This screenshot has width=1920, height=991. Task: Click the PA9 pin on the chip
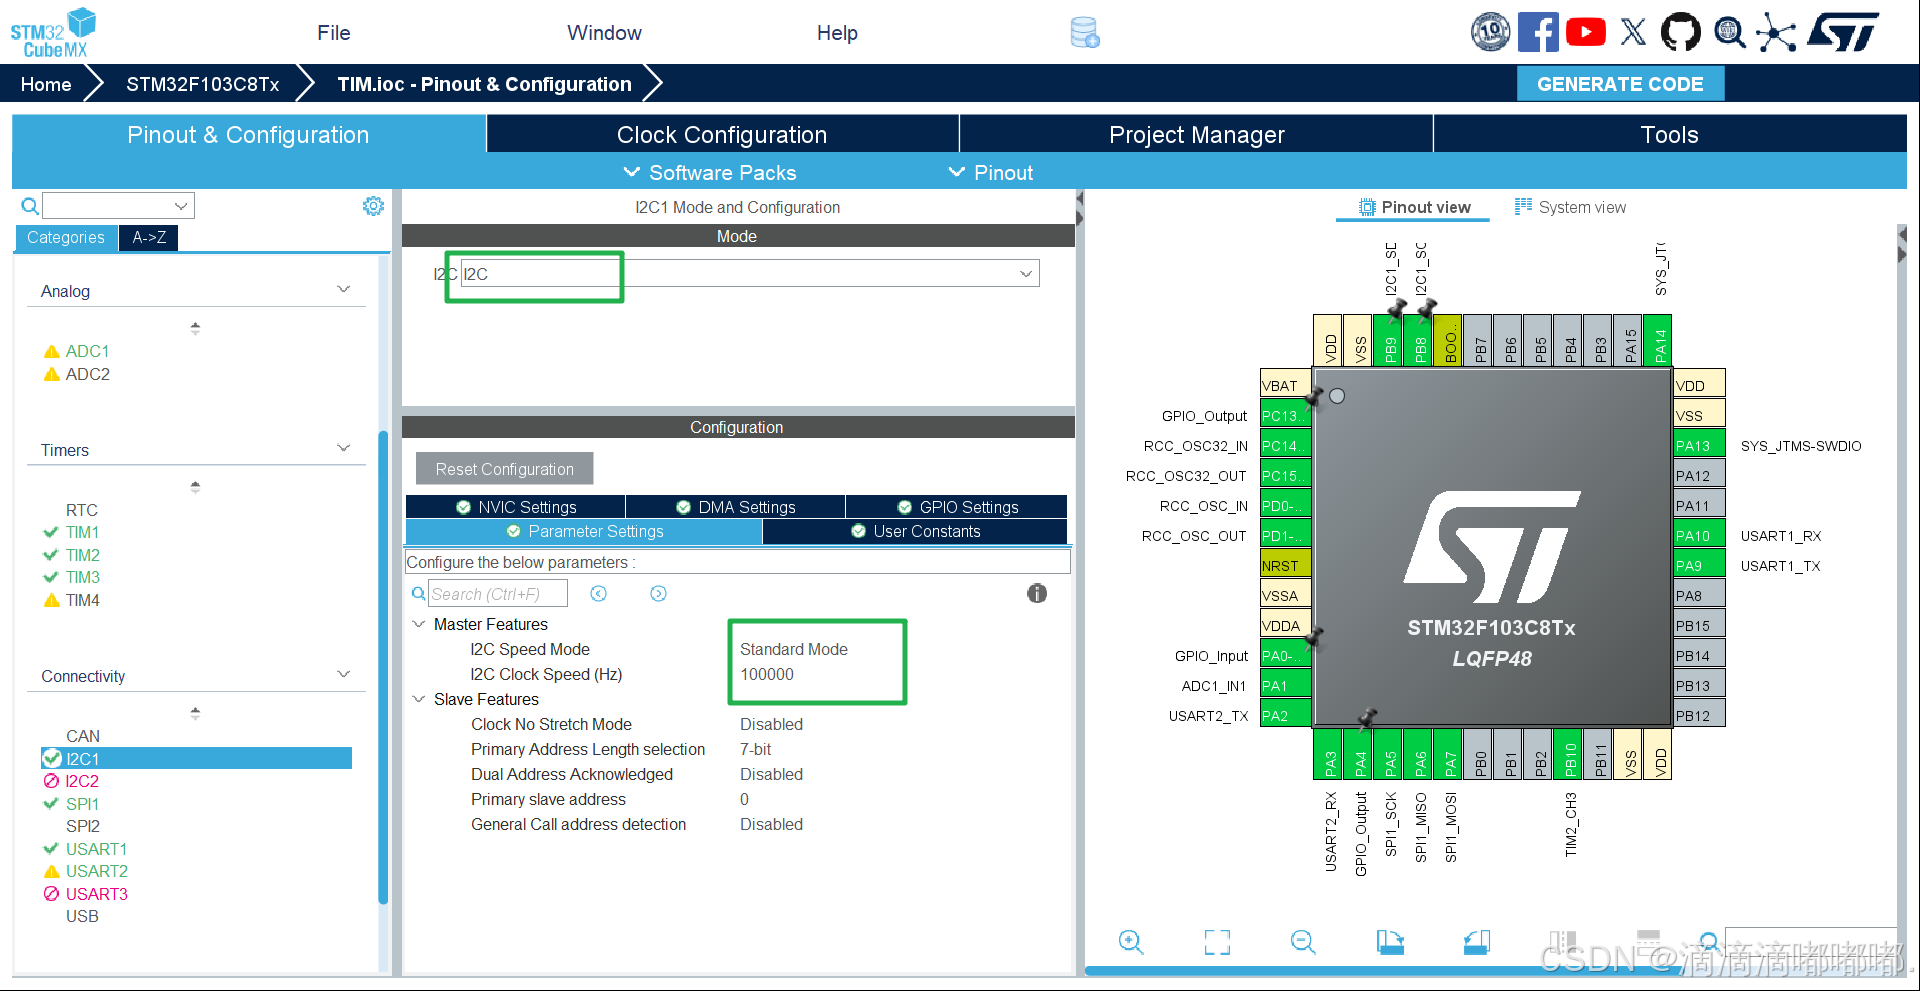(x=1699, y=565)
